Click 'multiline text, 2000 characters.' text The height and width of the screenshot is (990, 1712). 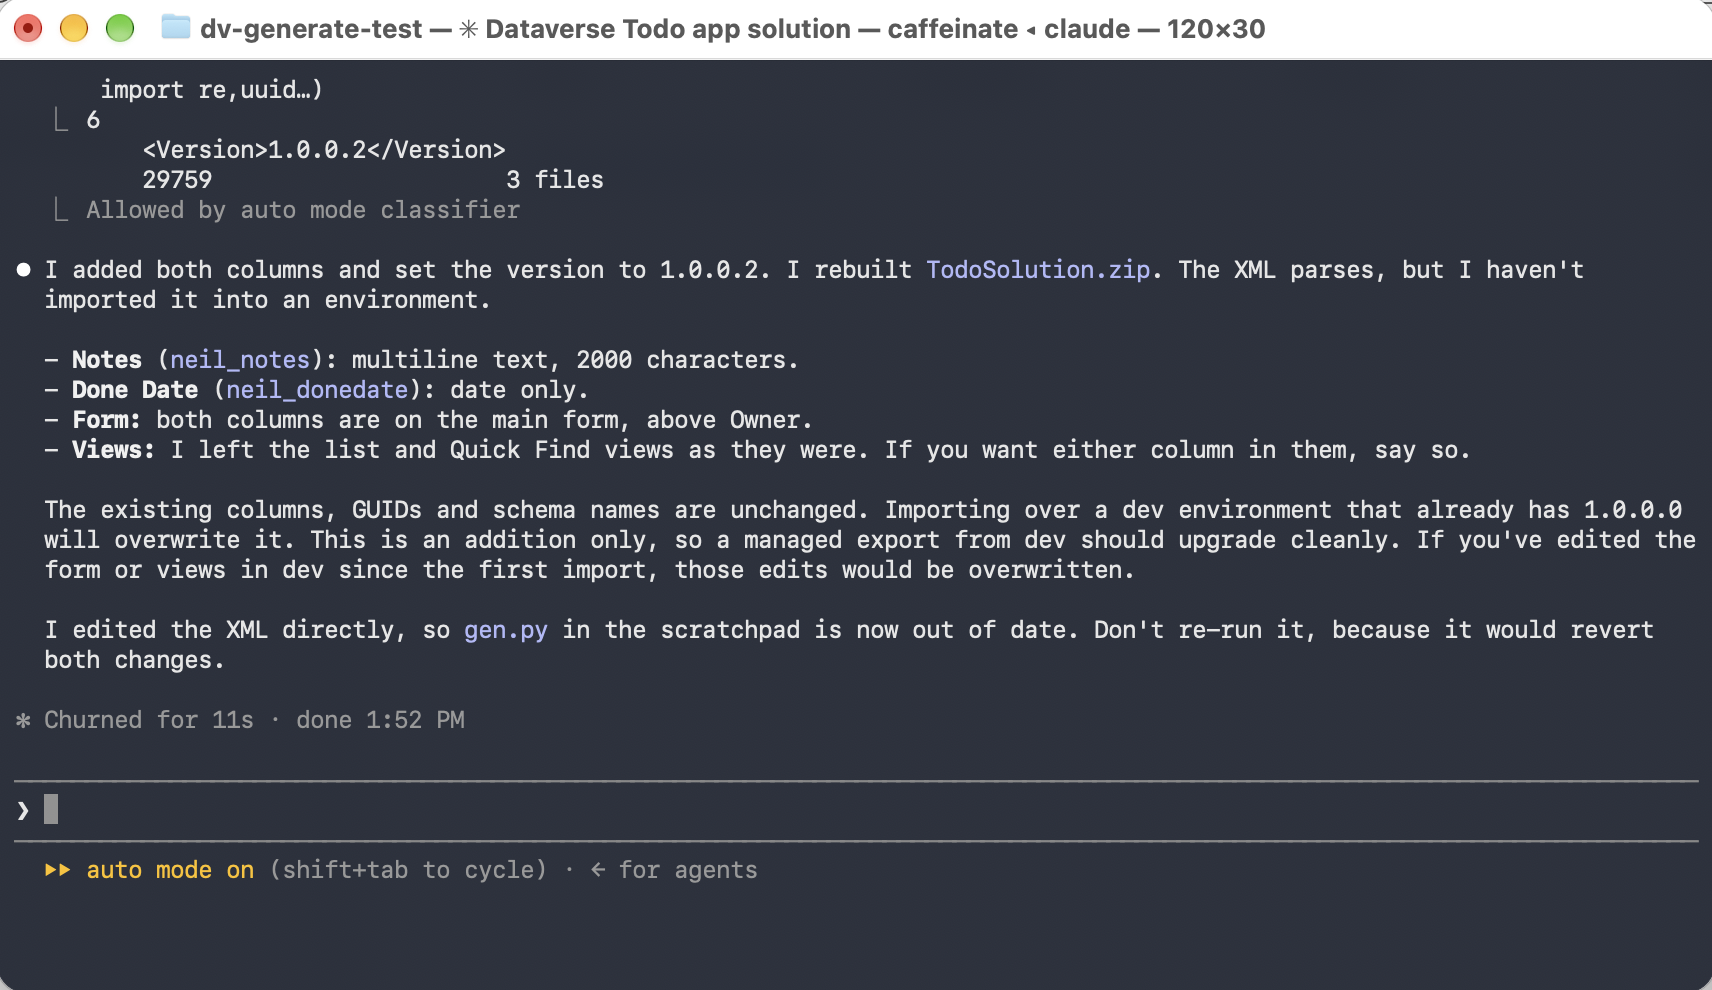(575, 360)
